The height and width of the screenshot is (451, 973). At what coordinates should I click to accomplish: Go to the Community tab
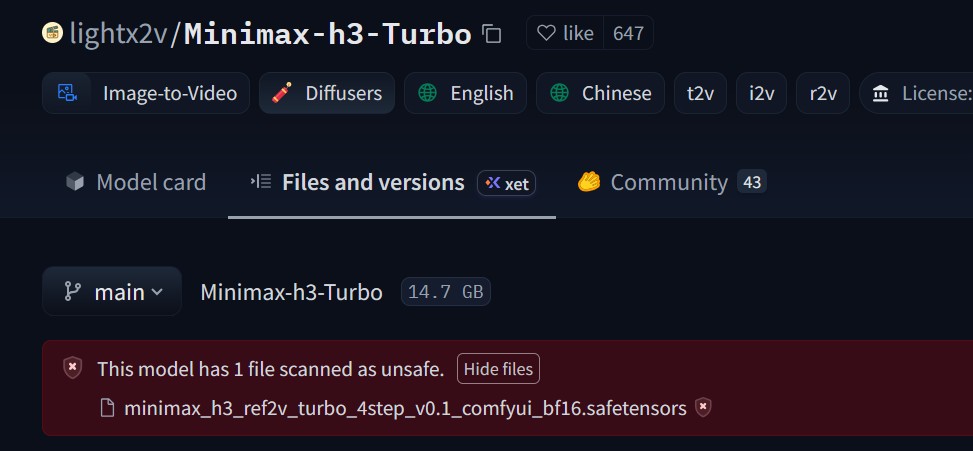tap(672, 182)
